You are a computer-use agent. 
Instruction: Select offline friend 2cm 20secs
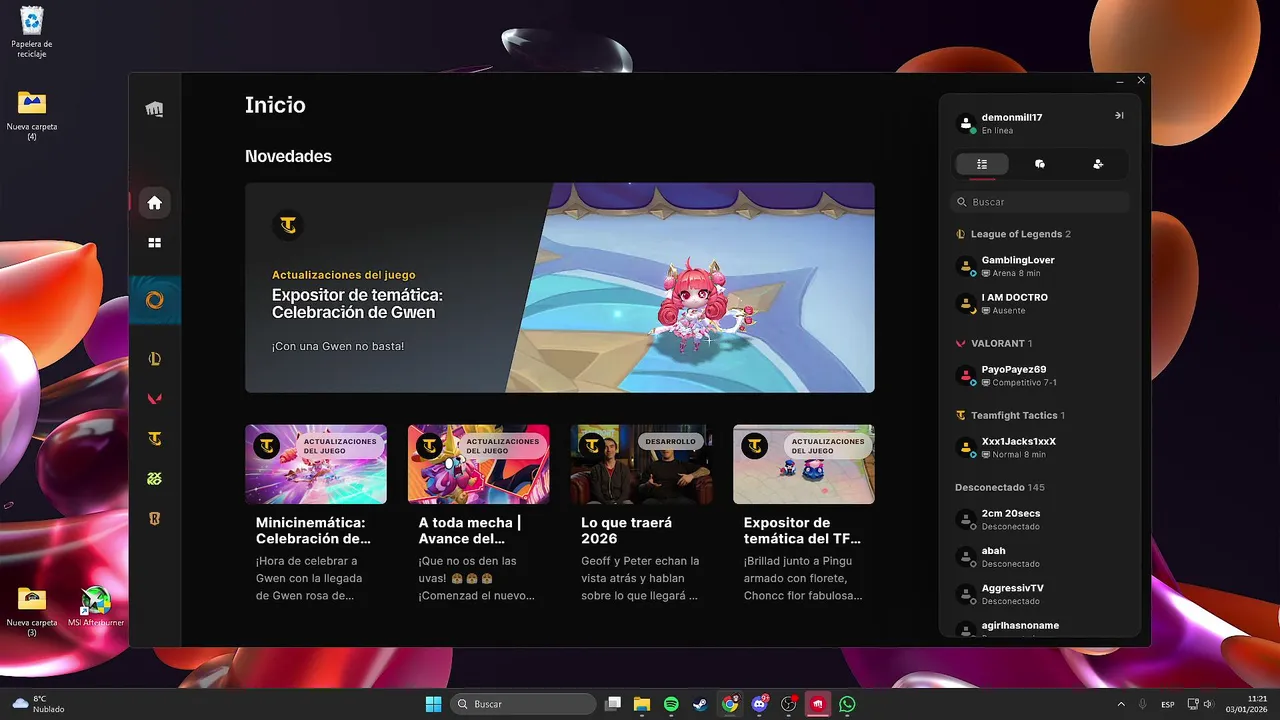[1040, 519]
